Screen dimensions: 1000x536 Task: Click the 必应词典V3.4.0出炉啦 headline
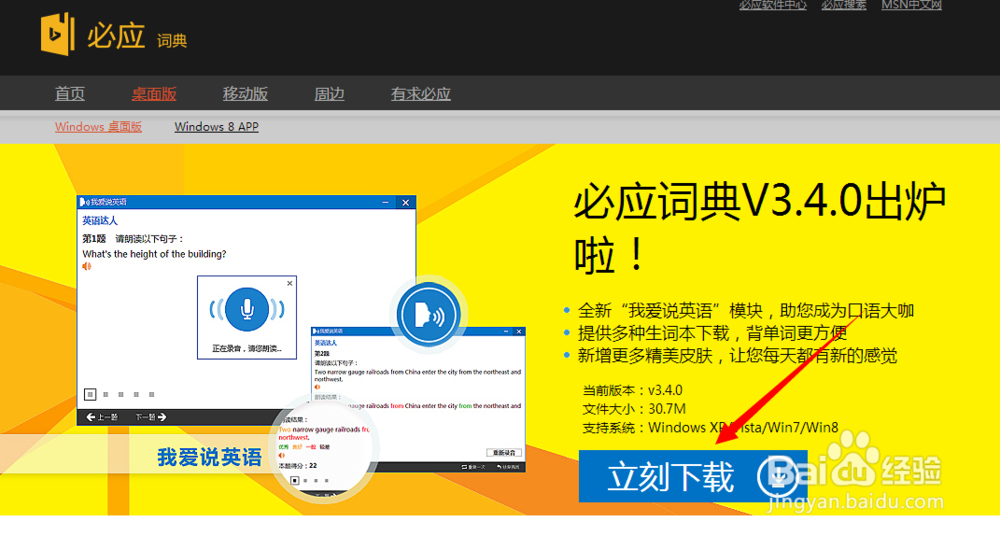[x=759, y=228]
